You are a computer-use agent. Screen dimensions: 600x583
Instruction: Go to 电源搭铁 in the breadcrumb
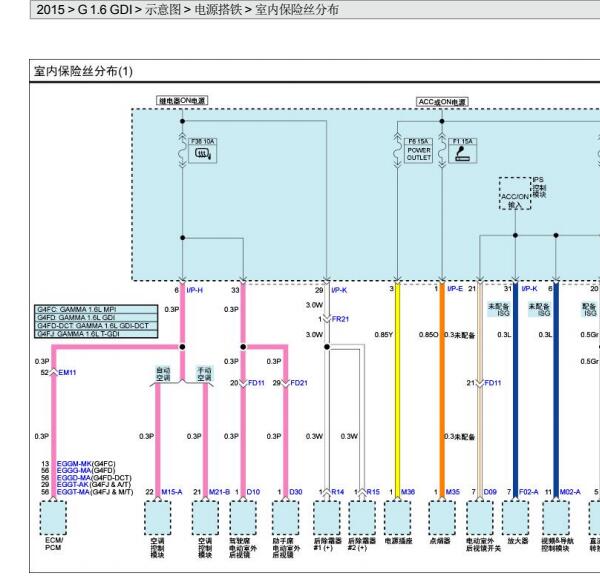218,10
